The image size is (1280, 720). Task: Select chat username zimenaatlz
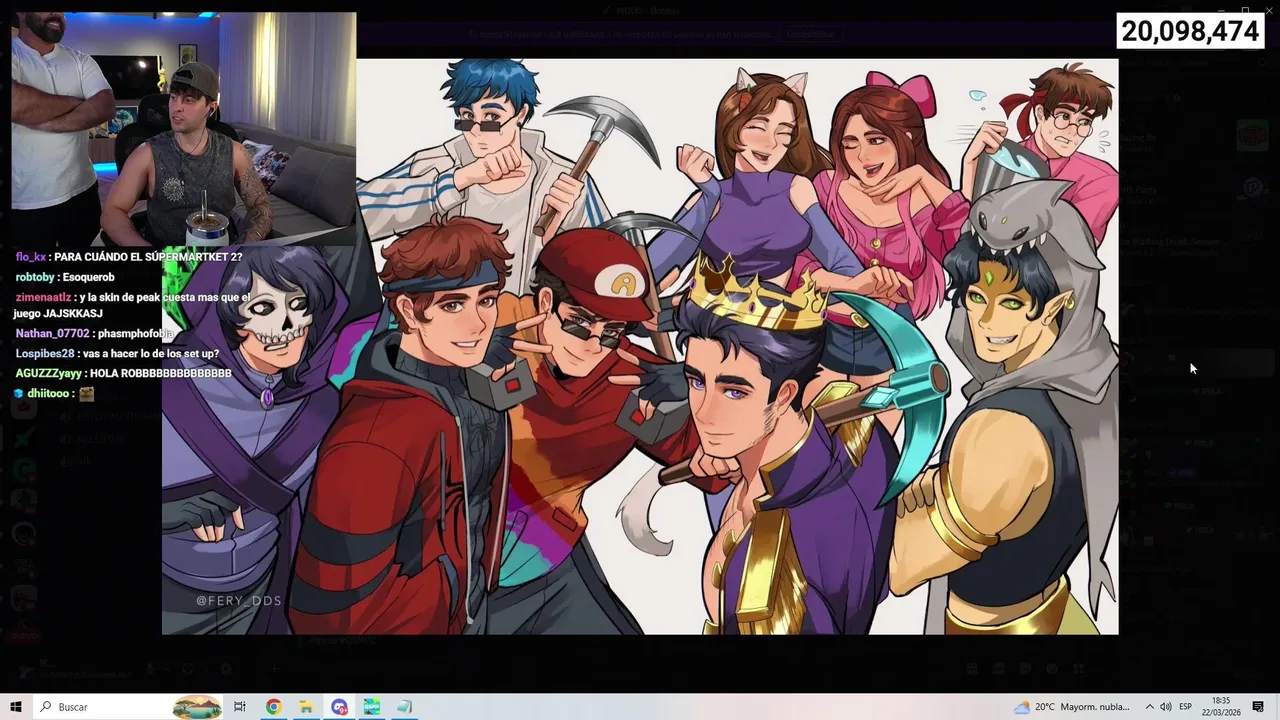[43, 297]
